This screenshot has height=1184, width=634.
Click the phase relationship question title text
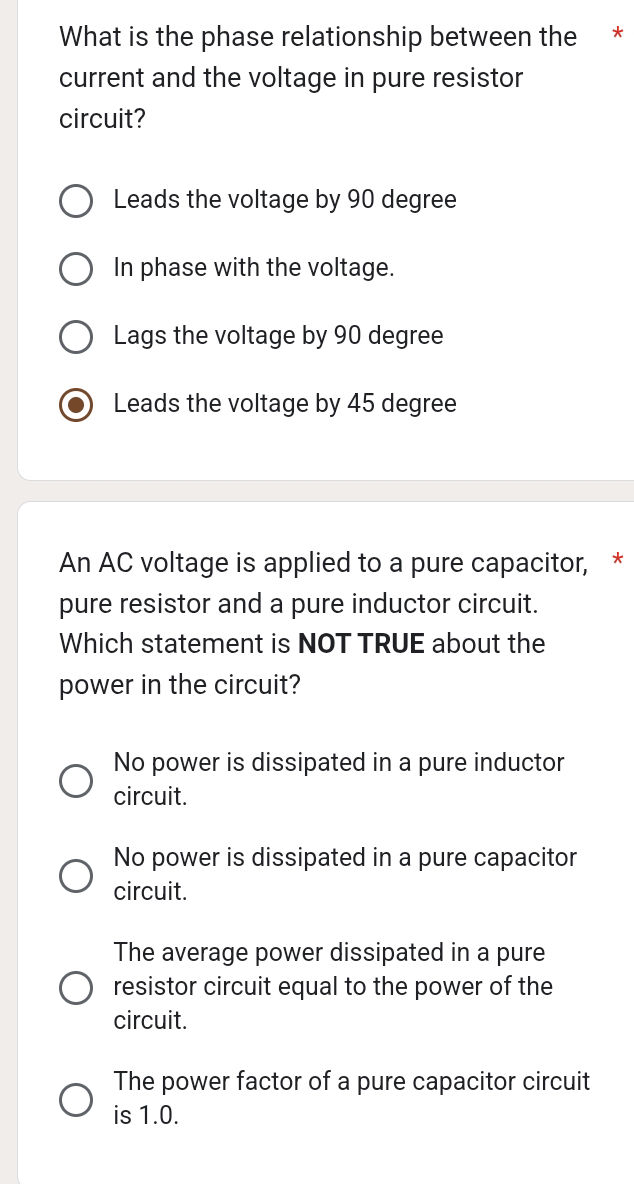[x=318, y=78]
